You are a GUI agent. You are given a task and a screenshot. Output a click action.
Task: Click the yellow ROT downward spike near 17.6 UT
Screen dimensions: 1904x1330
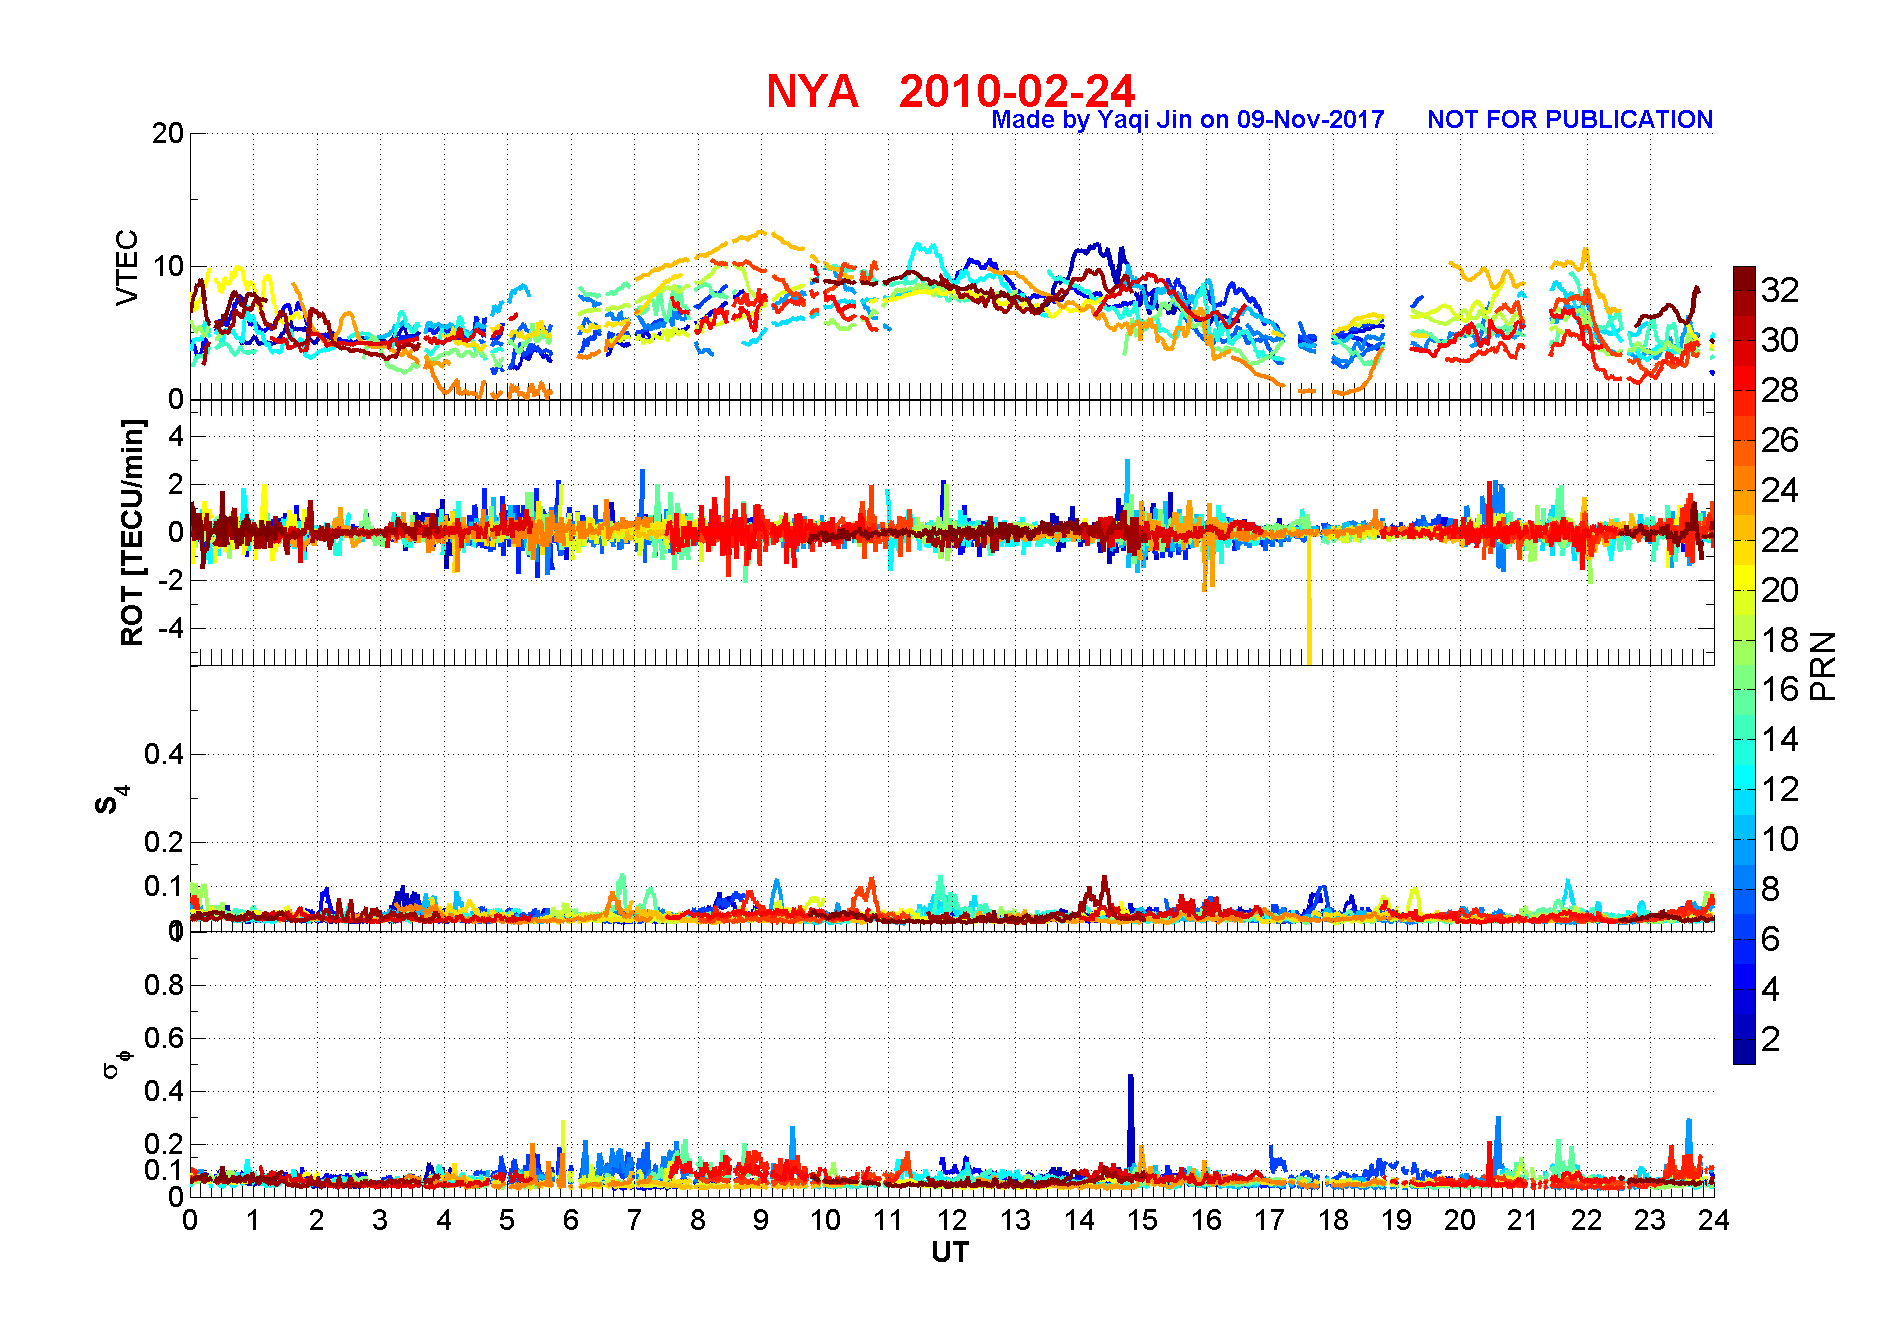[x=1309, y=598]
